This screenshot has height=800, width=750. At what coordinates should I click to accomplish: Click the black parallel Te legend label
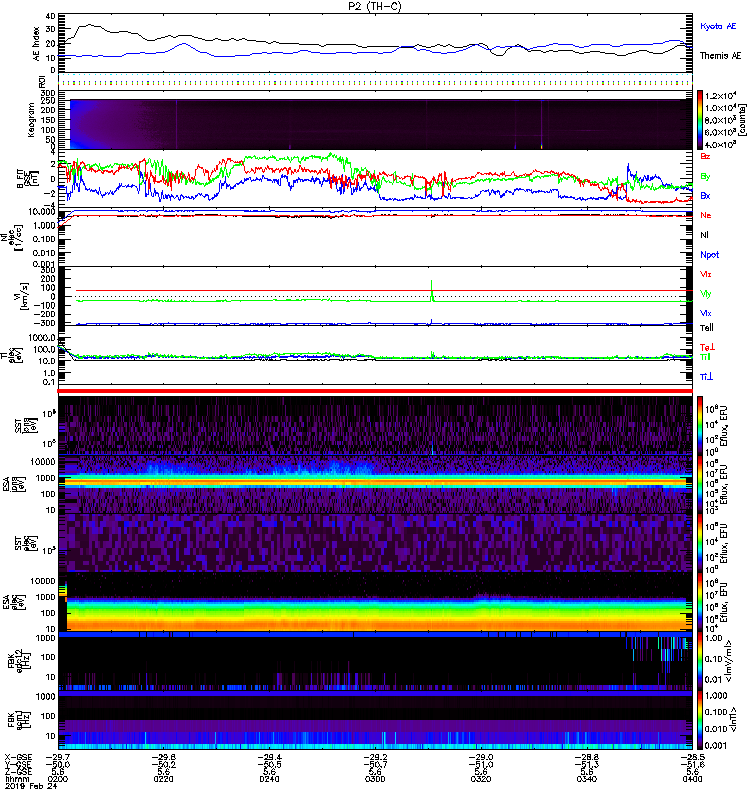coord(707,328)
